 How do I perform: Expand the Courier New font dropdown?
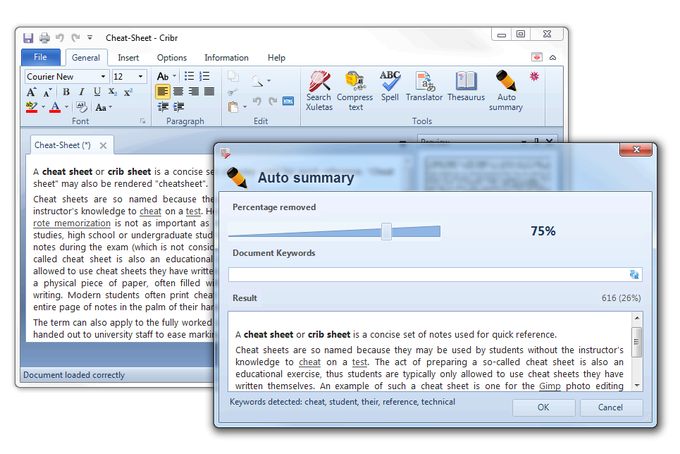click(103, 77)
